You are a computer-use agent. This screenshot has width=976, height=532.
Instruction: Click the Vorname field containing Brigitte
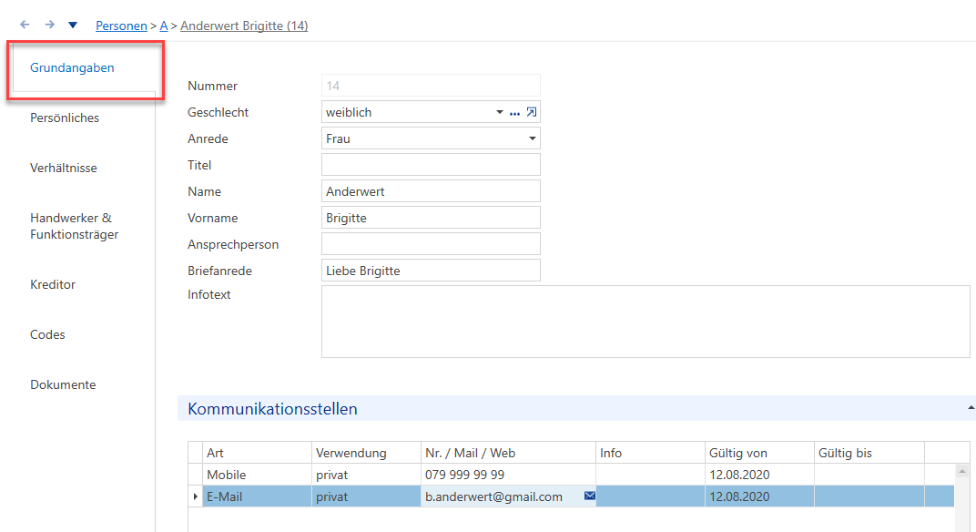coord(431,218)
